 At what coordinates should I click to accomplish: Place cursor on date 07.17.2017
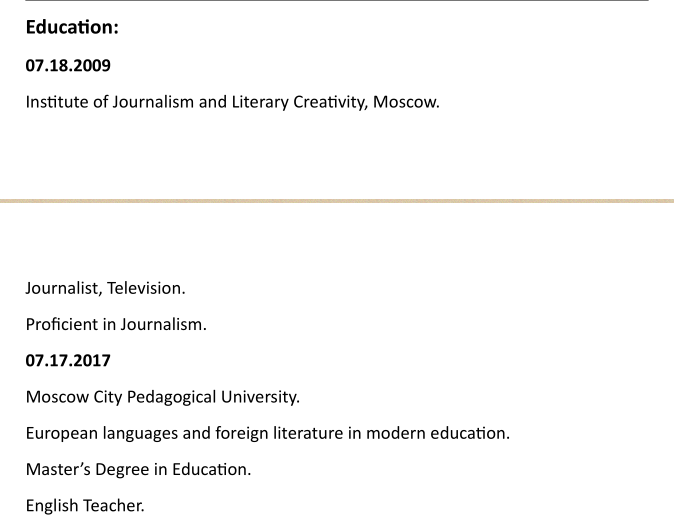(68, 360)
